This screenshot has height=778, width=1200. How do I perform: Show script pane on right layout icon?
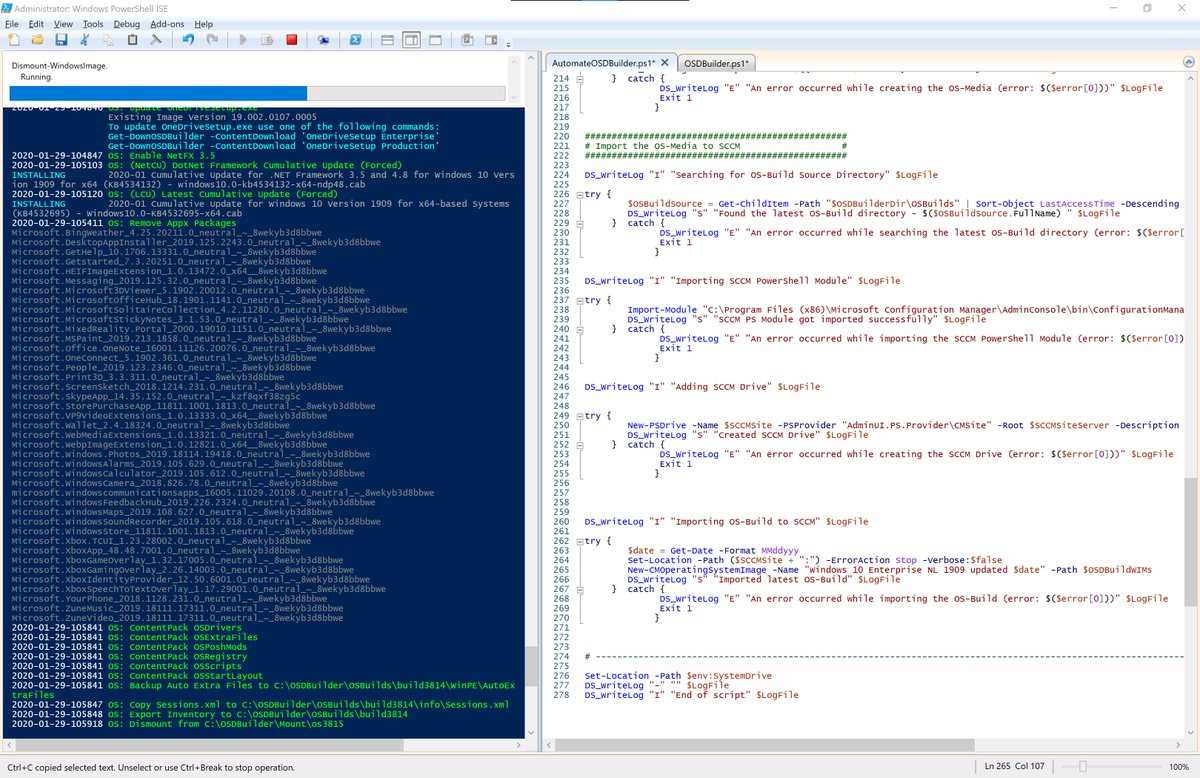pyautogui.click(x=411, y=40)
